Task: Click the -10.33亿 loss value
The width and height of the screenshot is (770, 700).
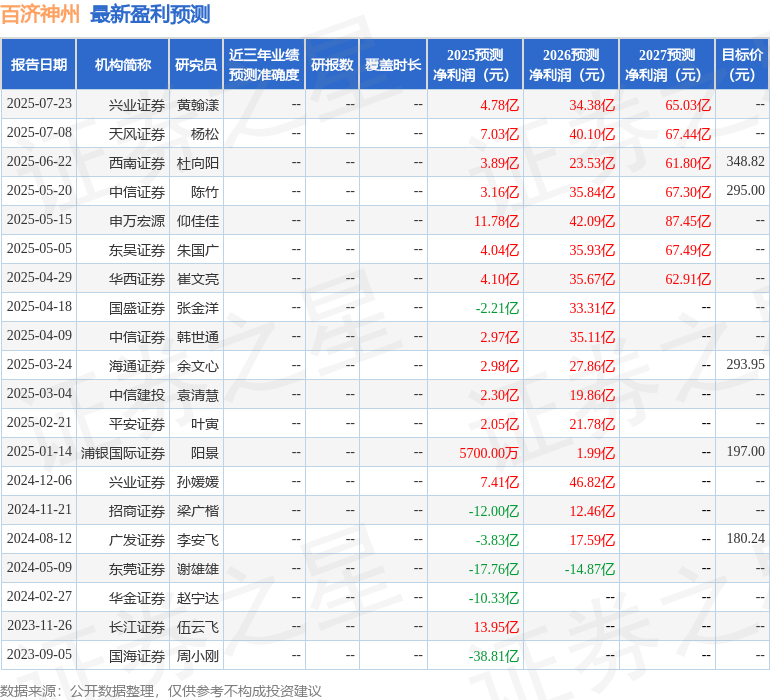Action: [494, 598]
